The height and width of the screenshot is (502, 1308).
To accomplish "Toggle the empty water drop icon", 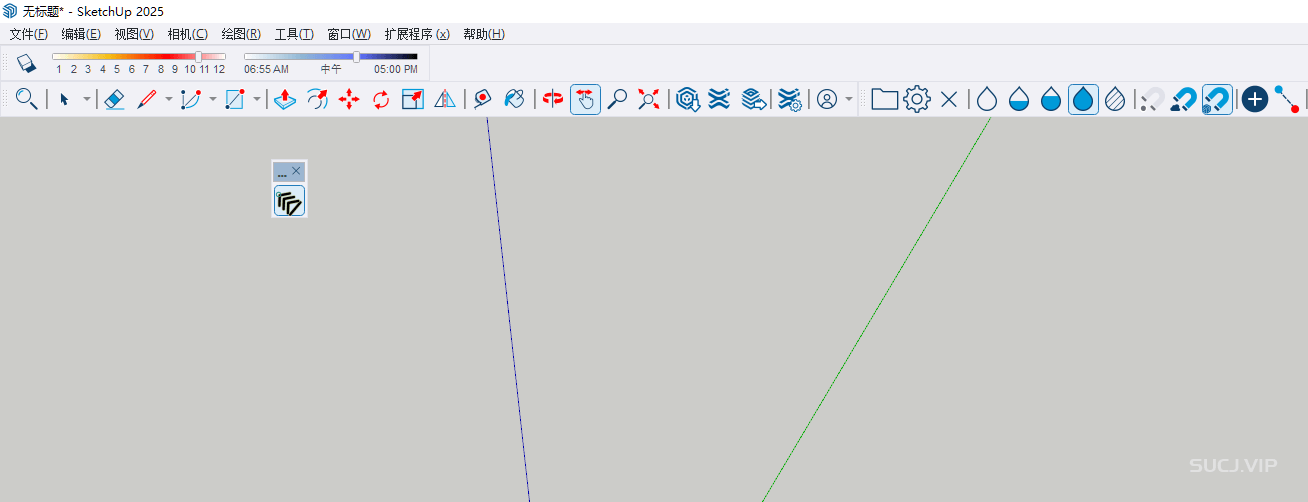I will [x=987, y=99].
